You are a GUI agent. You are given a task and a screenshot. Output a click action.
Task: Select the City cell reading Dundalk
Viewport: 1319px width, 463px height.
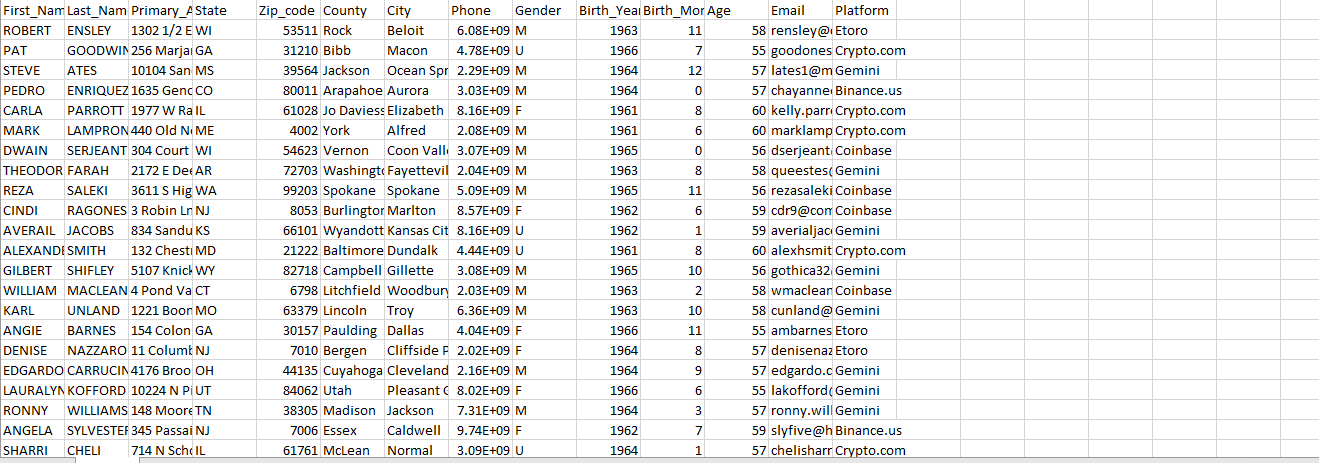(416, 250)
